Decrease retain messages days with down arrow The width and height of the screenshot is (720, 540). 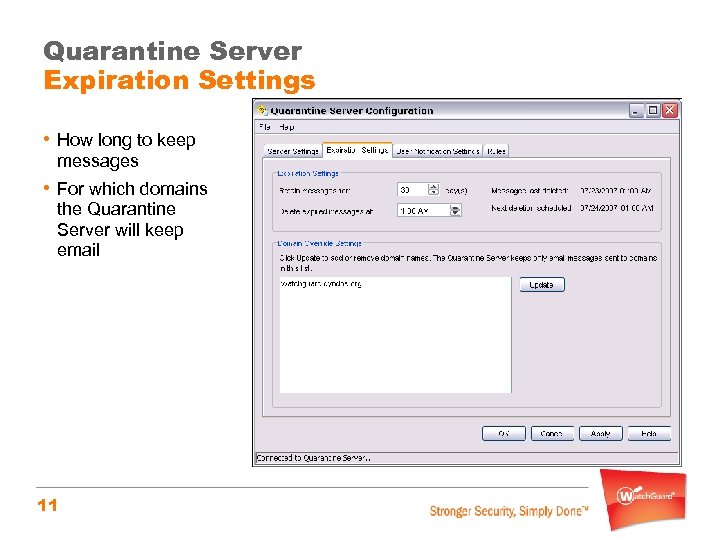point(433,193)
